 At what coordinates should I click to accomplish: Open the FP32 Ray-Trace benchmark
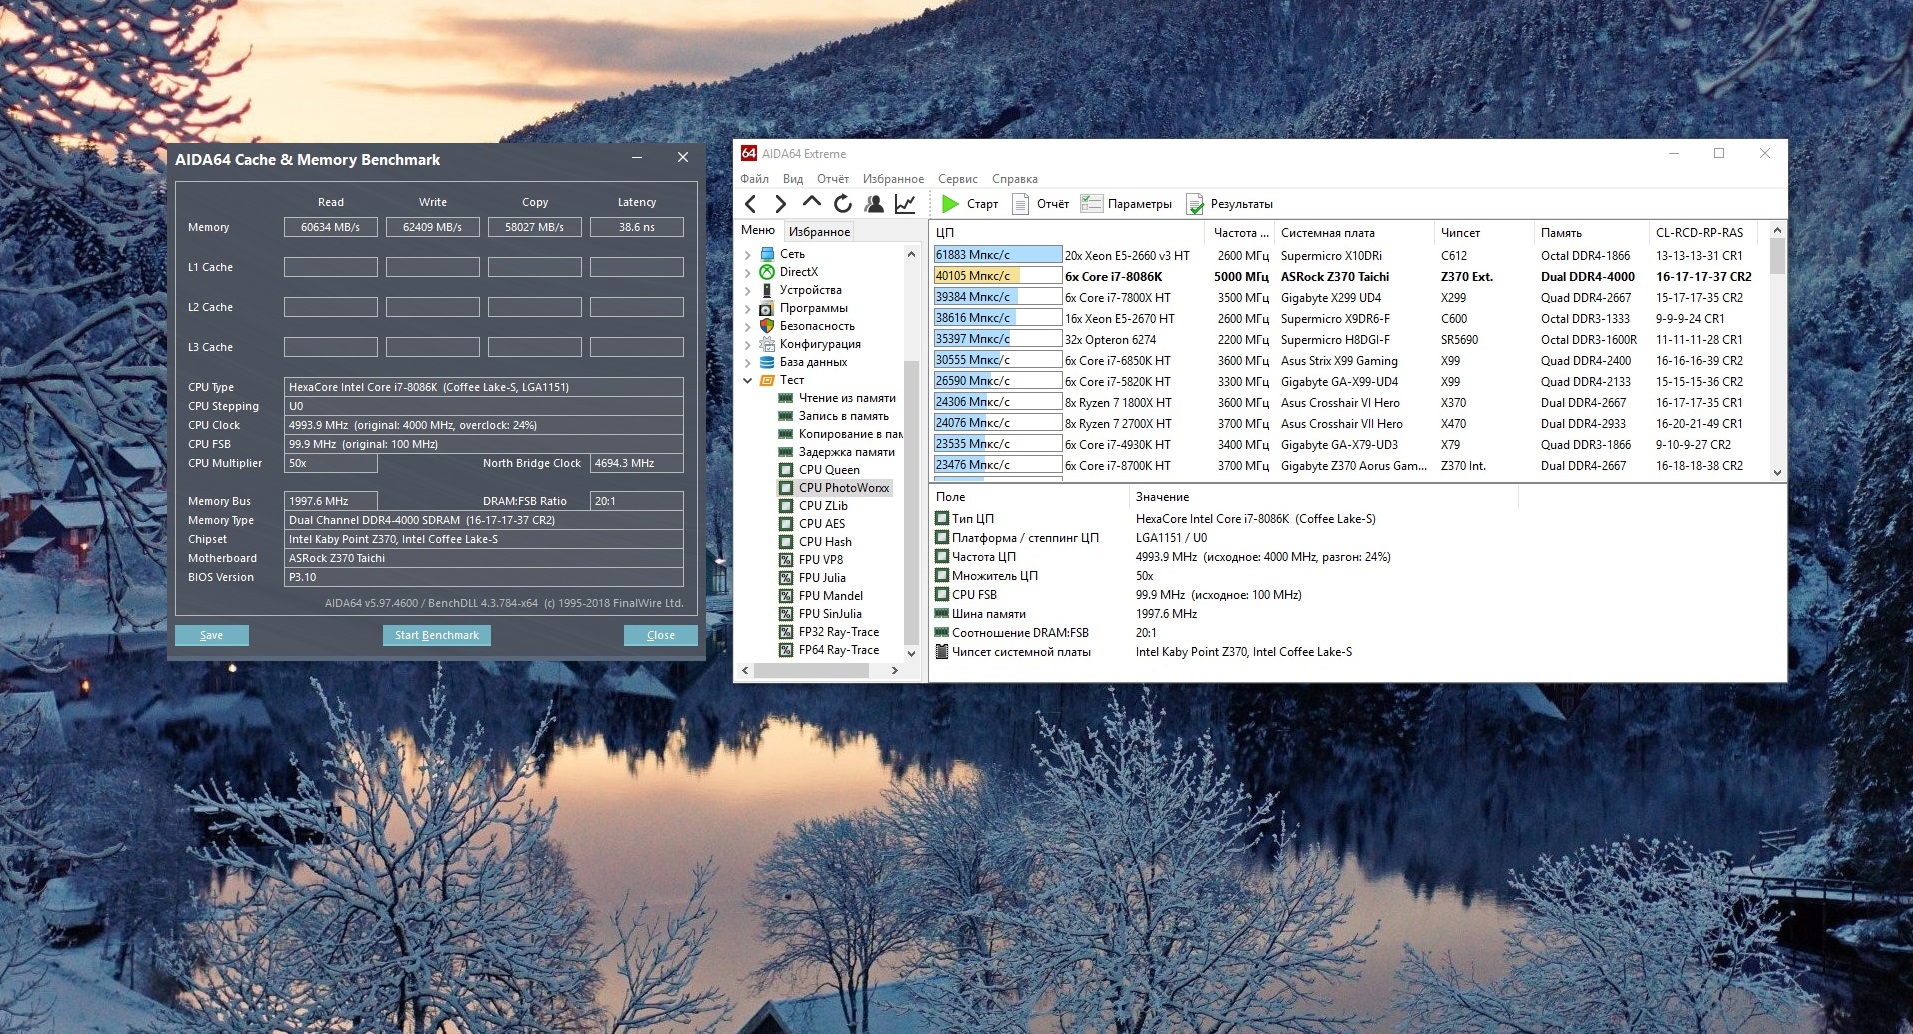(839, 632)
